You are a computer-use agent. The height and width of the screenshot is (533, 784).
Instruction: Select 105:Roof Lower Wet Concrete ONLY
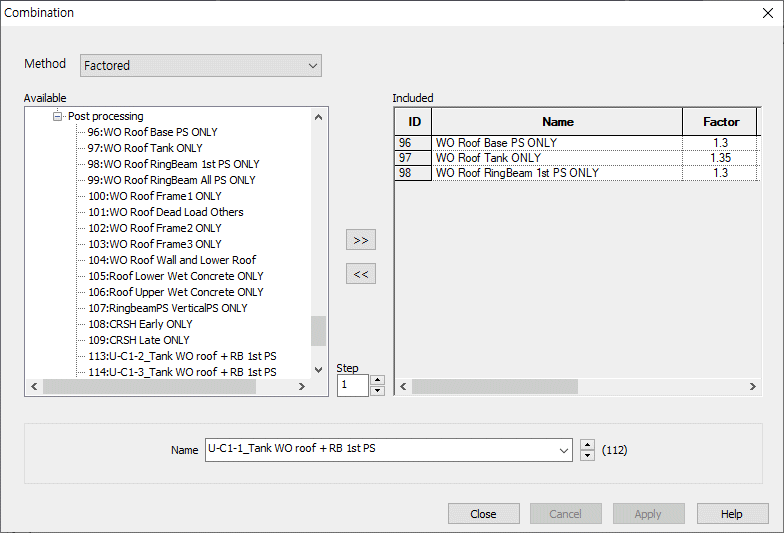(x=175, y=276)
